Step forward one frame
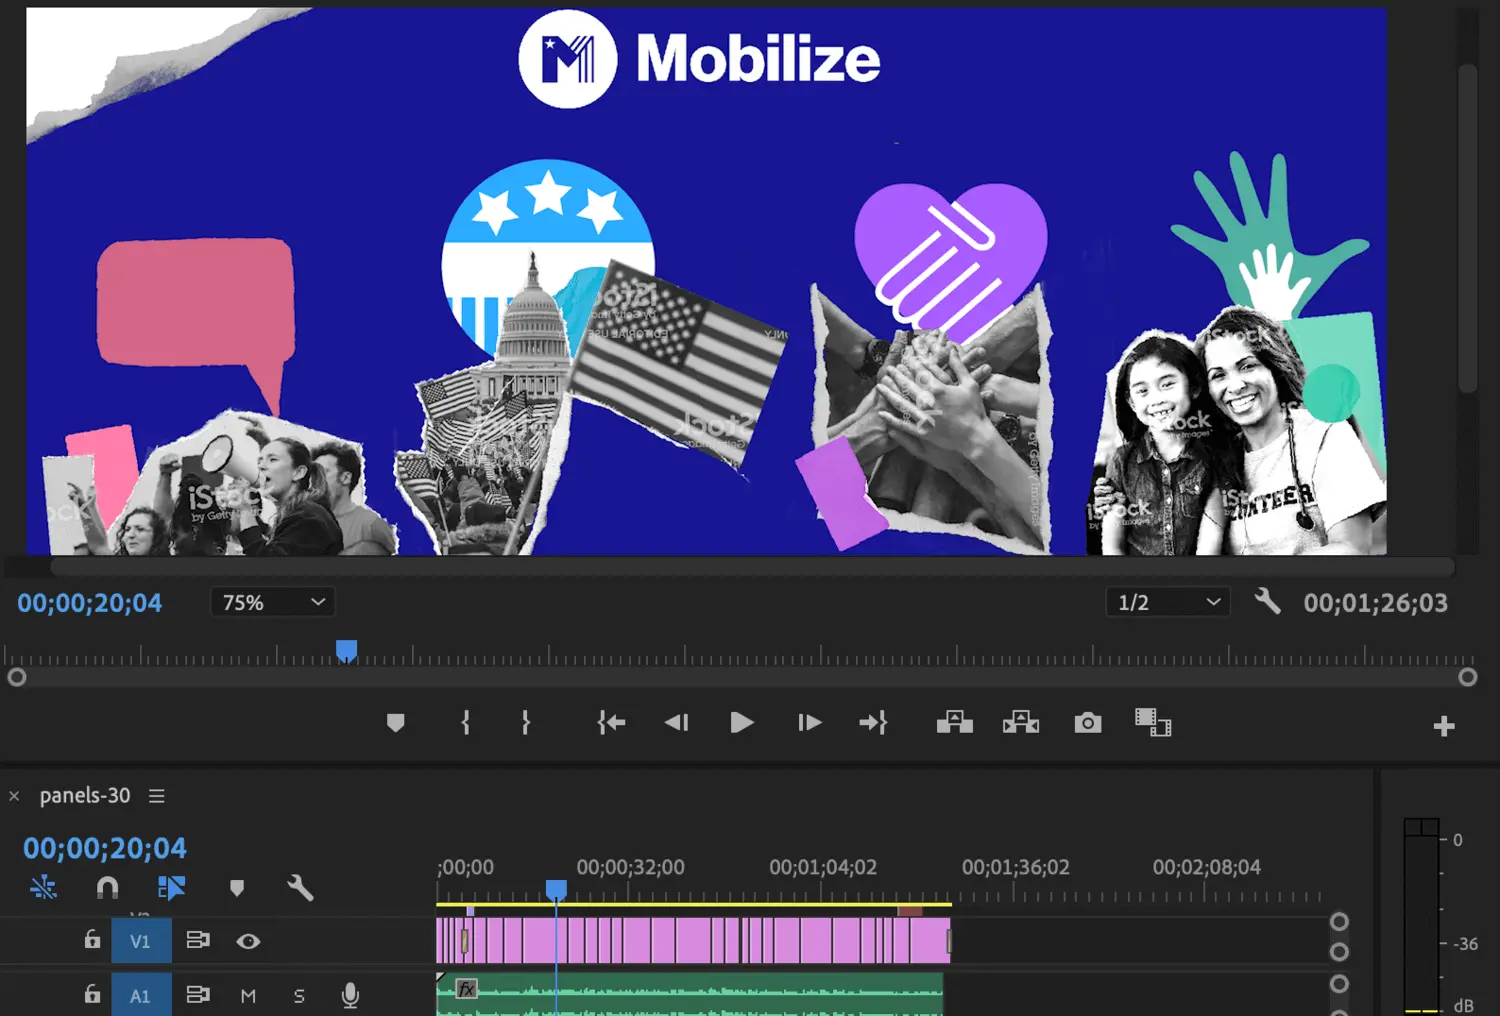 click(809, 722)
